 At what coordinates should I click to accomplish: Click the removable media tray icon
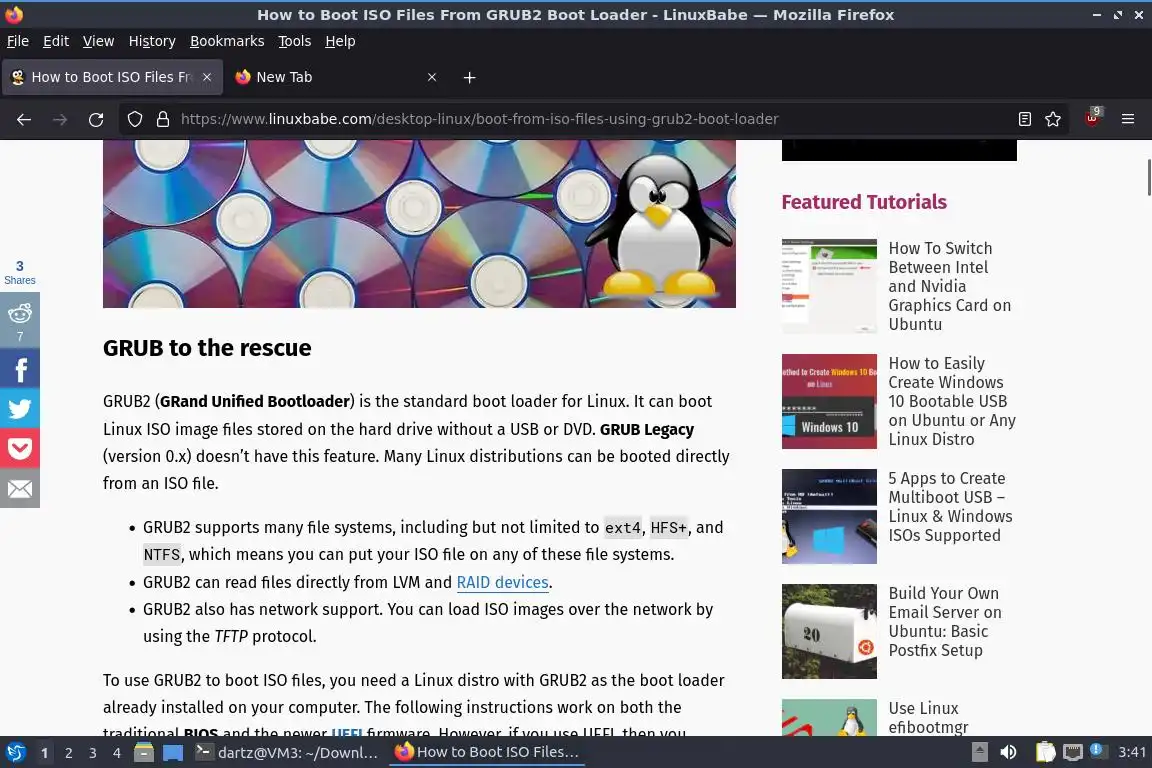[x=979, y=753]
